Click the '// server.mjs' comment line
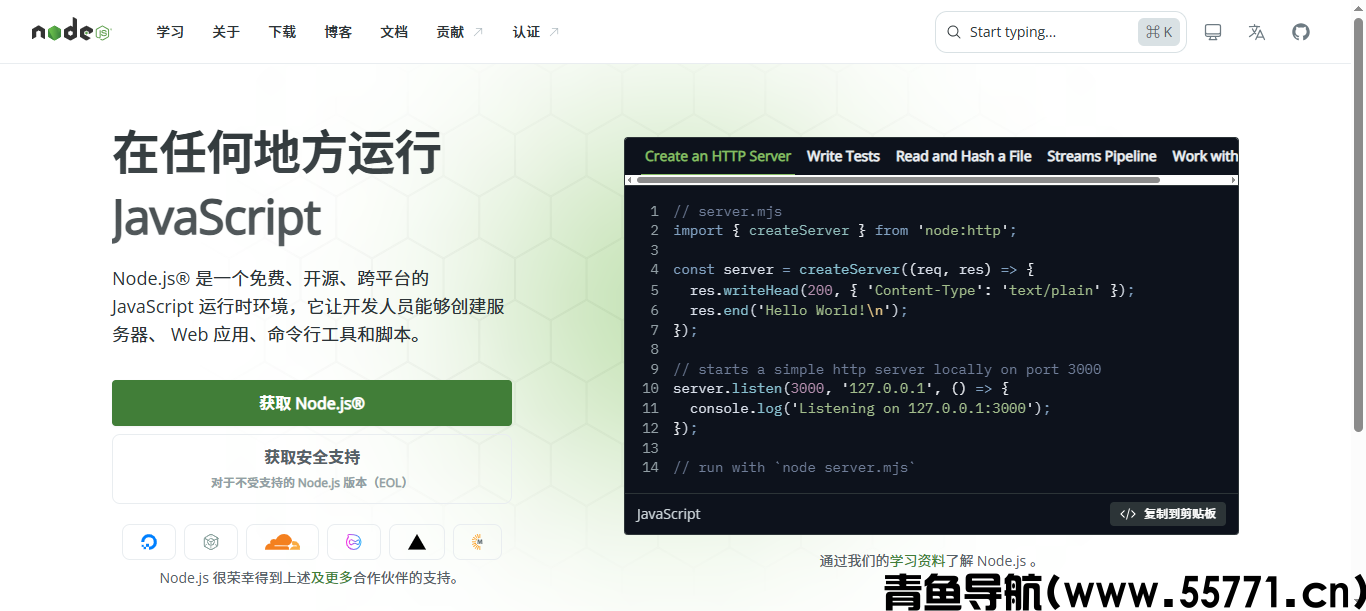This screenshot has width=1366, height=611. coord(728,211)
